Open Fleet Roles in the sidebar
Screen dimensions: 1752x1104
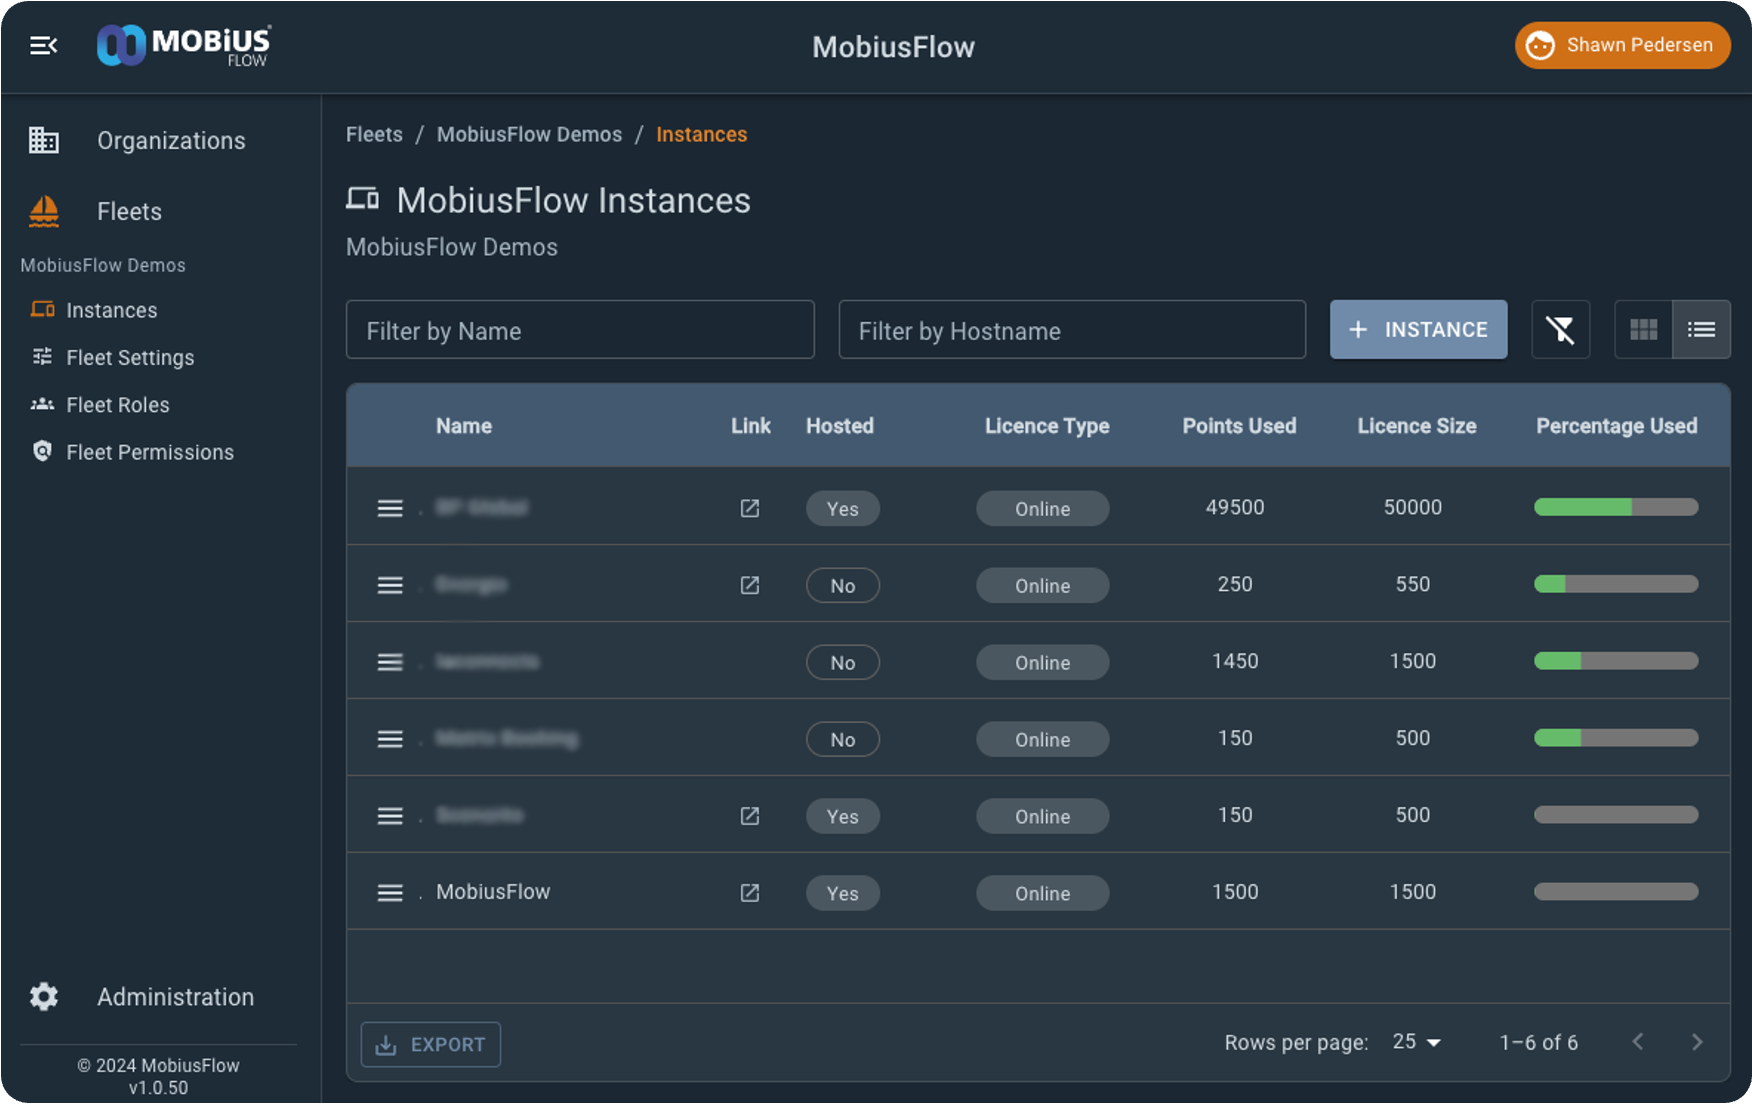point(117,404)
